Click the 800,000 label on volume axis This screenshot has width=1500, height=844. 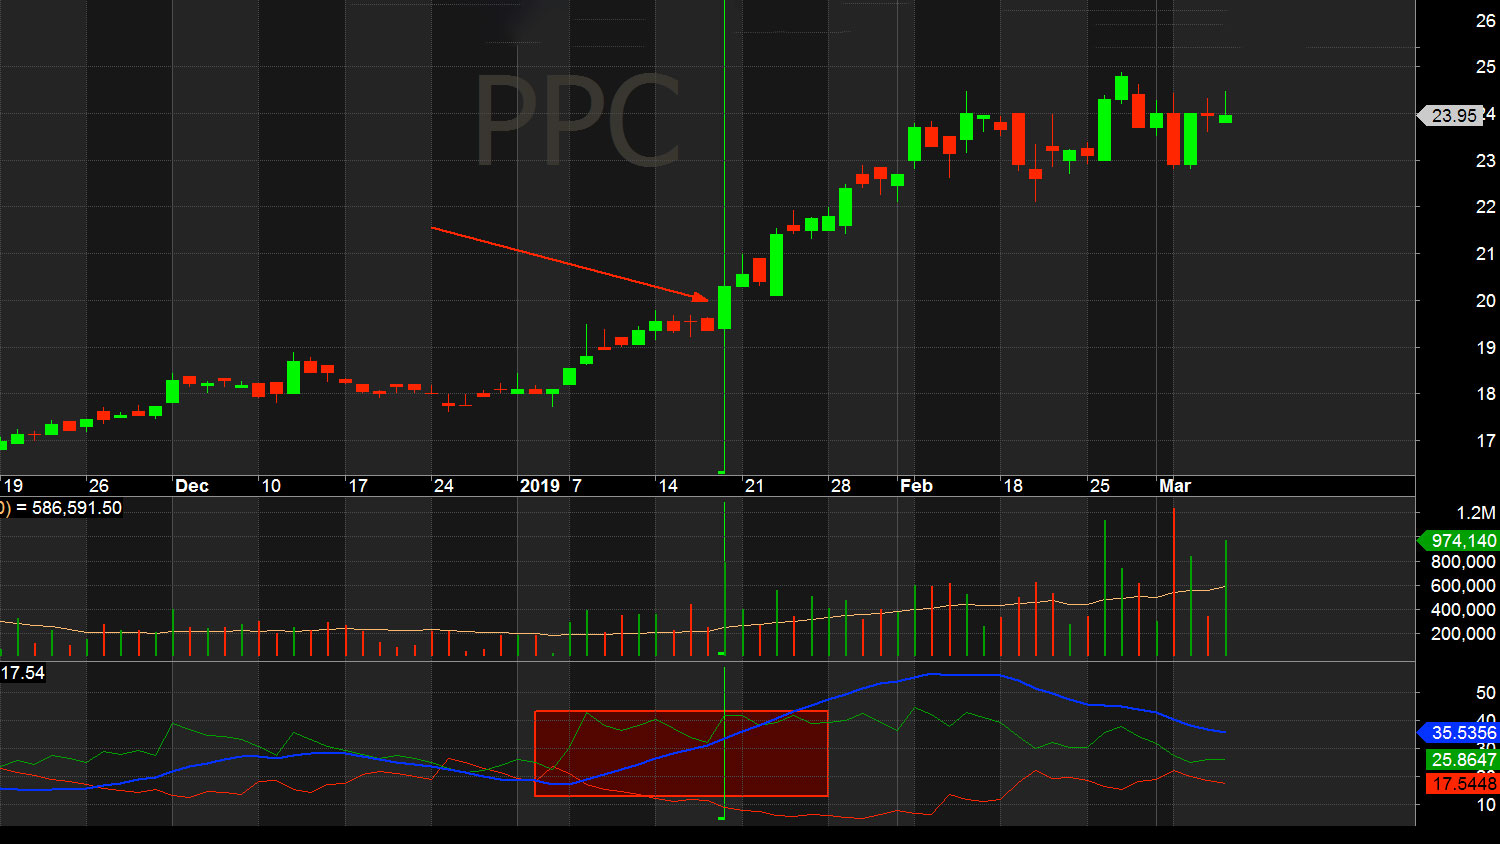coord(1464,562)
